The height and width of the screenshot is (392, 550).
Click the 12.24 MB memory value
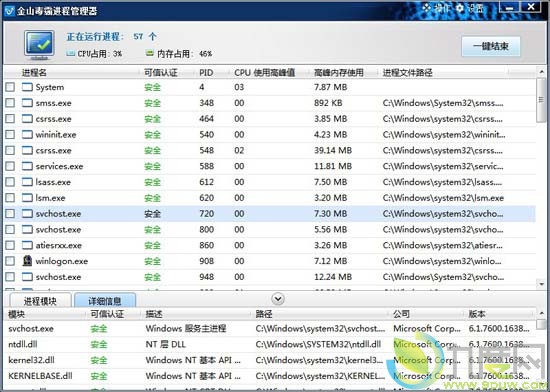pyautogui.click(x=333, y=277)
